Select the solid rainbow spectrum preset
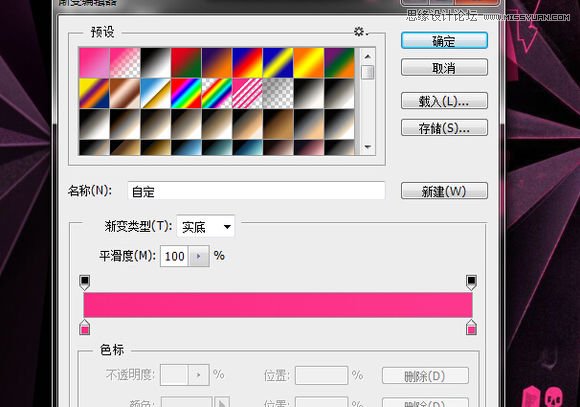580x407 pixels. [x=186, y=93]
